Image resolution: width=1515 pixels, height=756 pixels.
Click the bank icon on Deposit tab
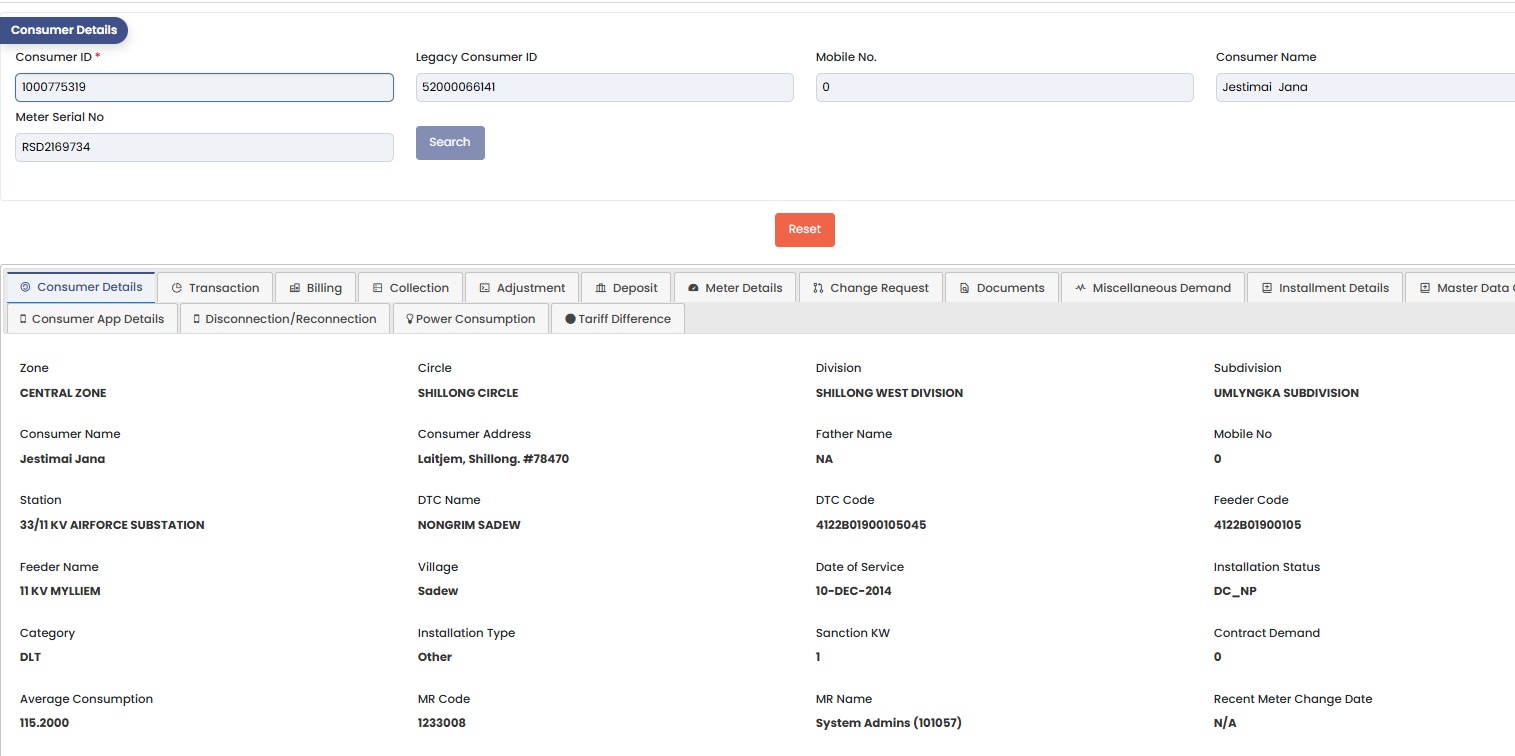(601, 288)
